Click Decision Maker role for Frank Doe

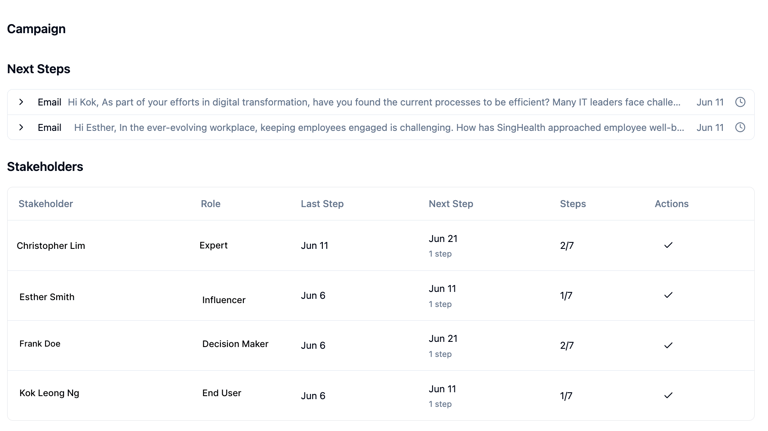pos(235,344)
